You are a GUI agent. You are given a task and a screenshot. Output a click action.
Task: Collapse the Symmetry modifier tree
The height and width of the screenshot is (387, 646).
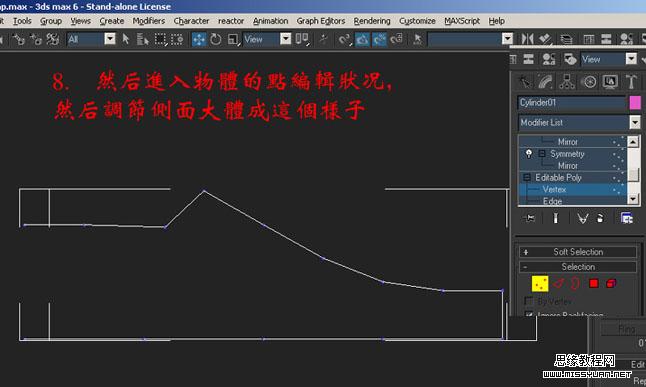pyautogui.click(x=542, y=154)
